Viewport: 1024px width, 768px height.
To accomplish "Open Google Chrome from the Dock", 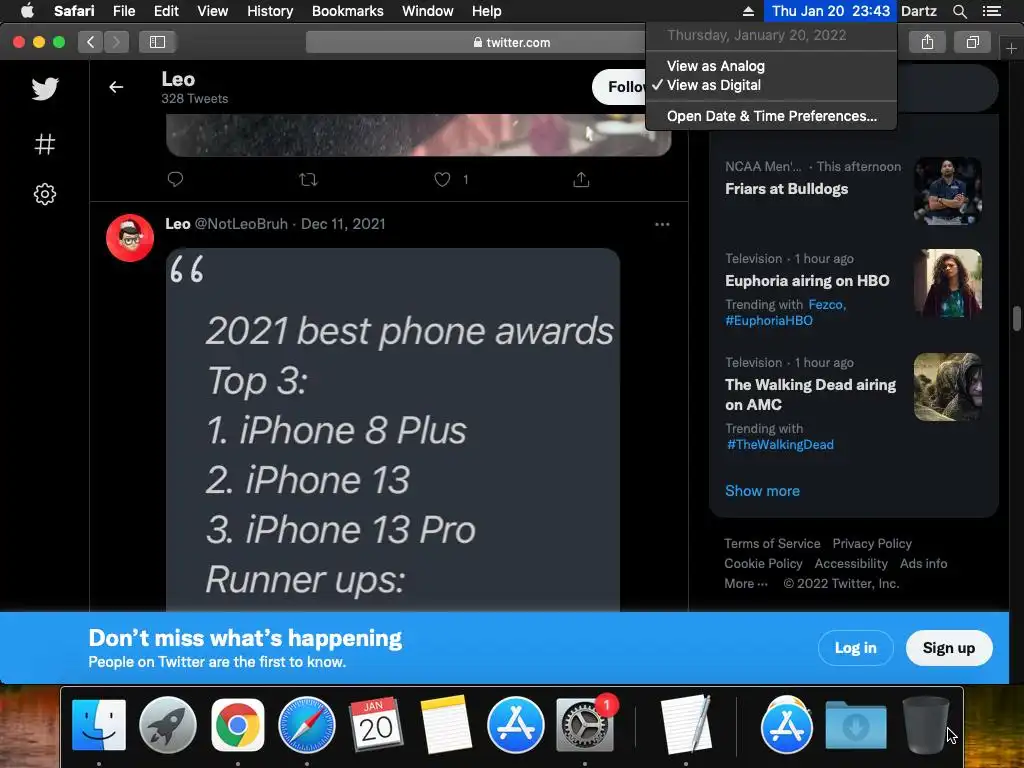I will tap(238, 725).
